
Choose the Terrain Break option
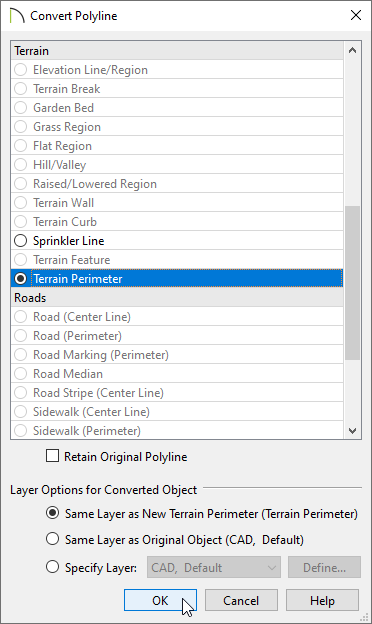coord(21,89)
